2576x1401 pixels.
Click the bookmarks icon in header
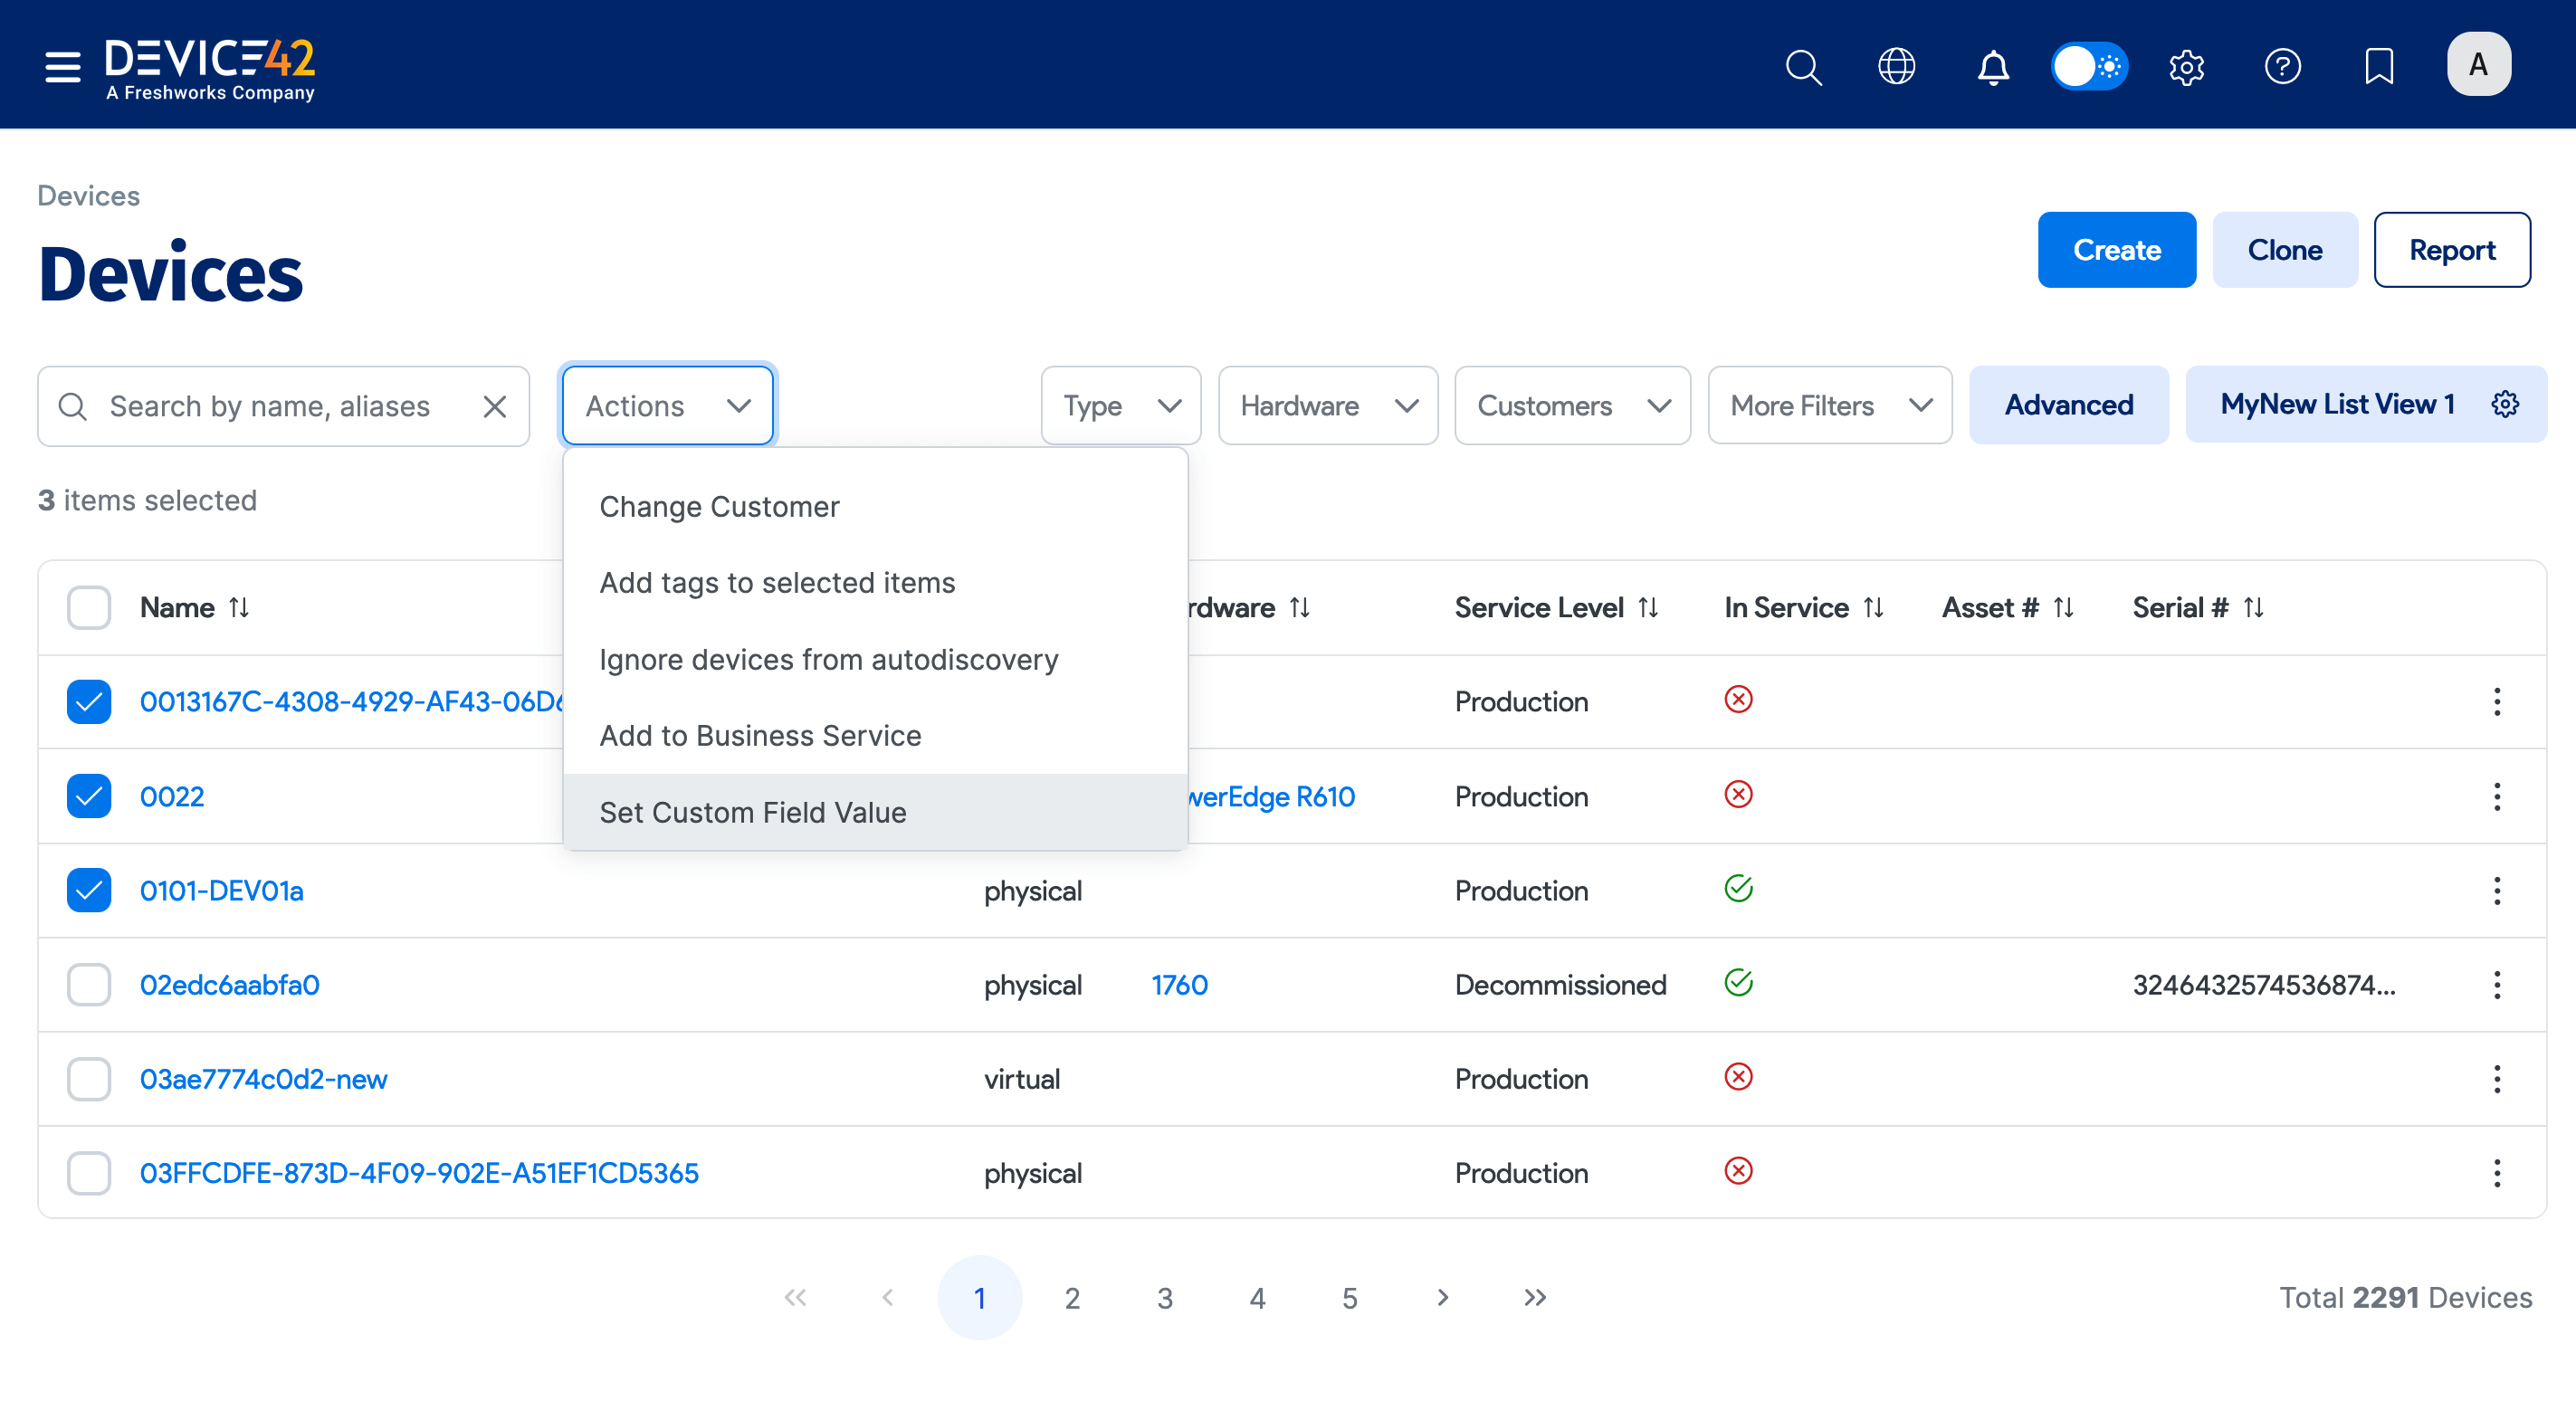2379,66
